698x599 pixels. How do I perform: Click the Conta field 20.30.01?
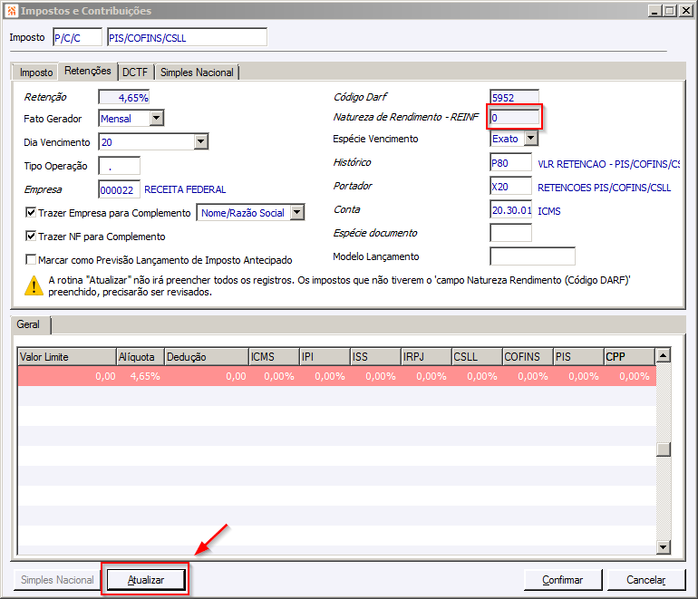pyautogui.click(x=511, y=210)
